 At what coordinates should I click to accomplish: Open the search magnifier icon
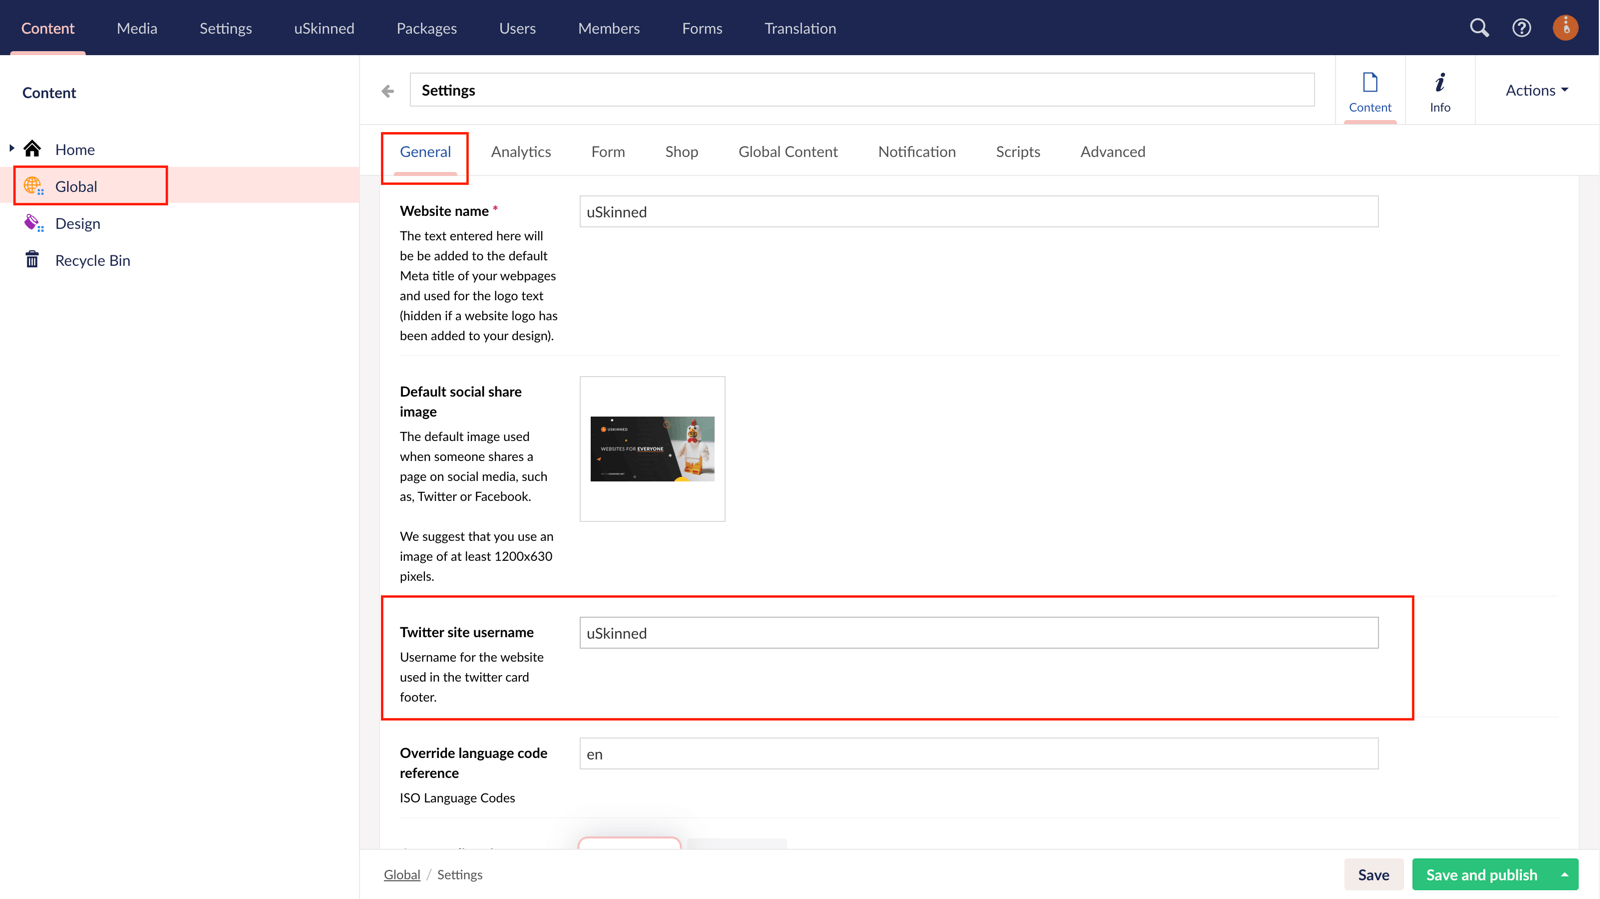coord(1479,28)
